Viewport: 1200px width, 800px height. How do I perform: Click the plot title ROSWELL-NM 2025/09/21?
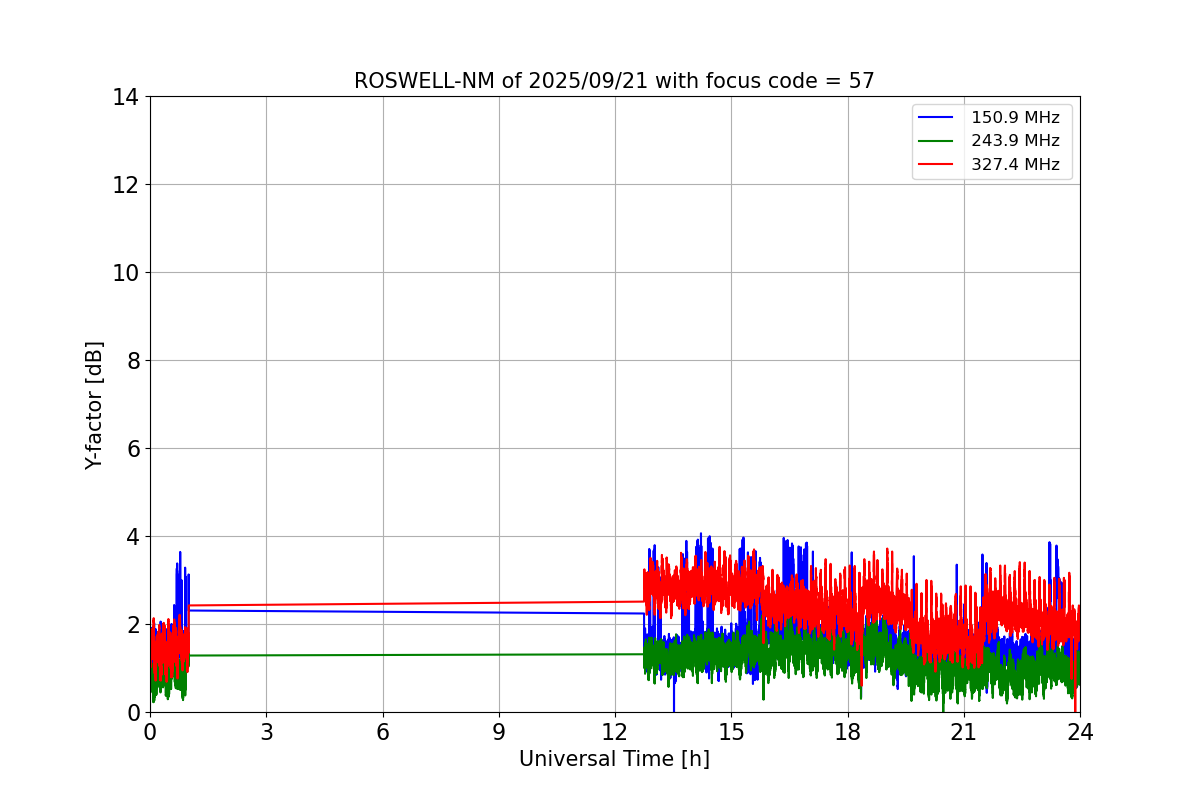click(614, 81)
